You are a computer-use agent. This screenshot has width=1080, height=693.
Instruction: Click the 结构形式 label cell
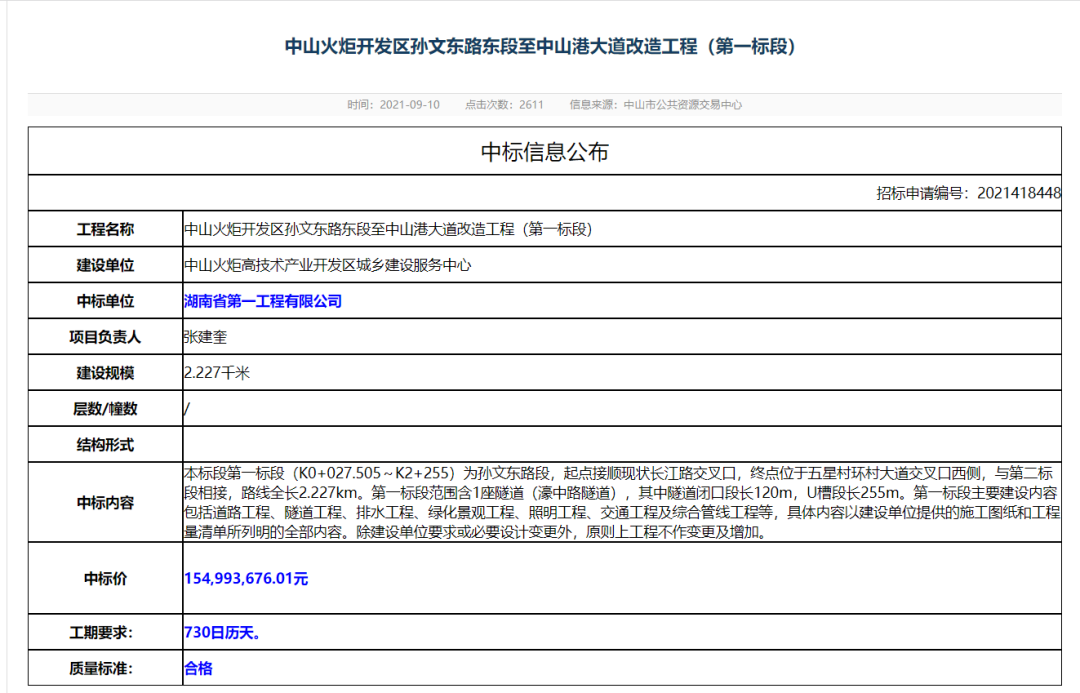tap(105, 444)
